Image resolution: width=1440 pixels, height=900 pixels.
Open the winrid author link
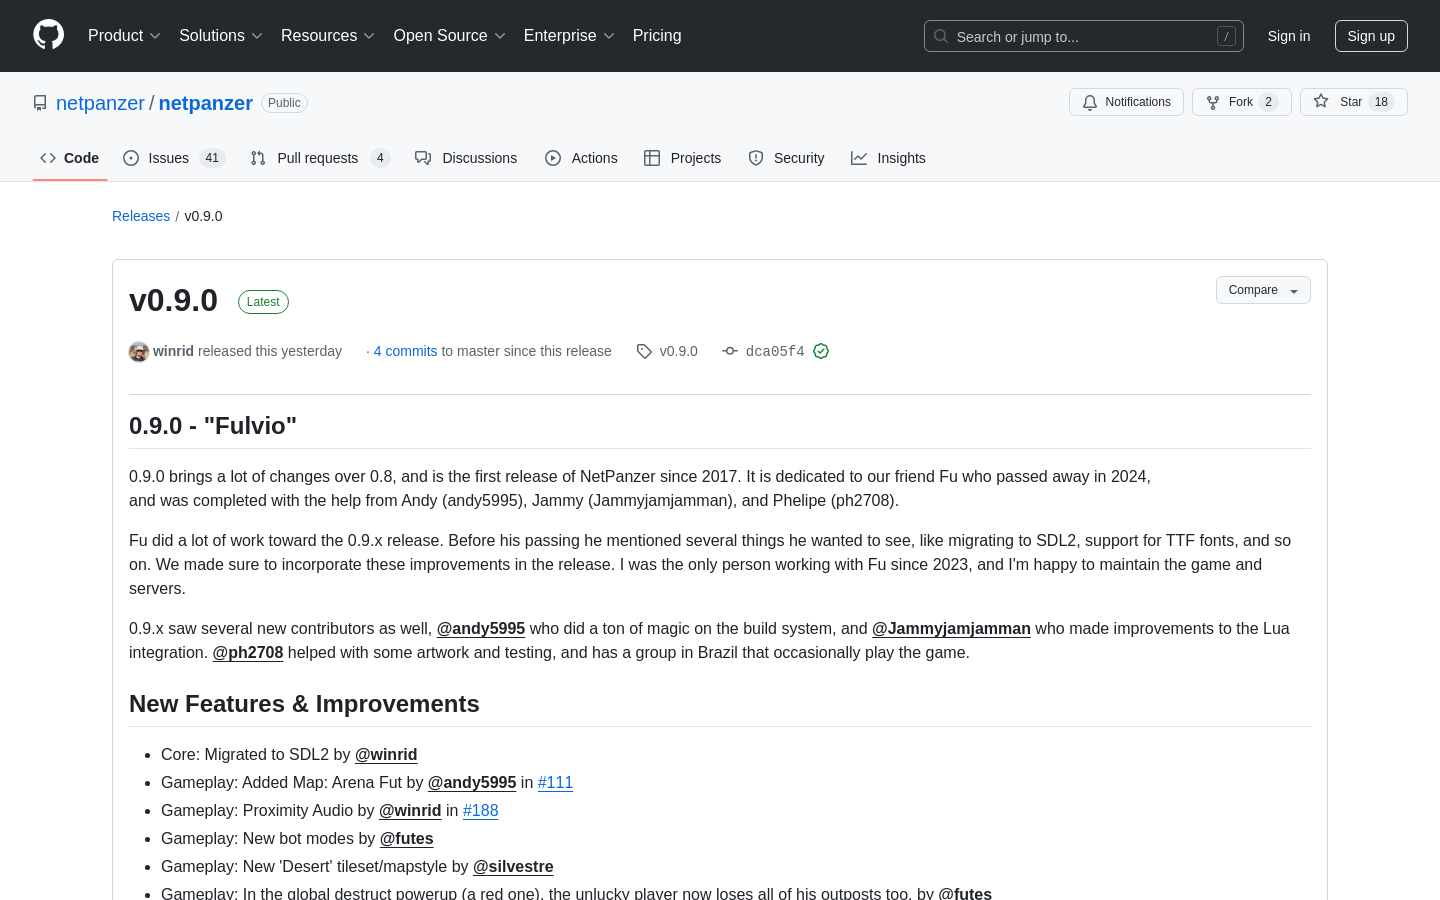[173, 351]
